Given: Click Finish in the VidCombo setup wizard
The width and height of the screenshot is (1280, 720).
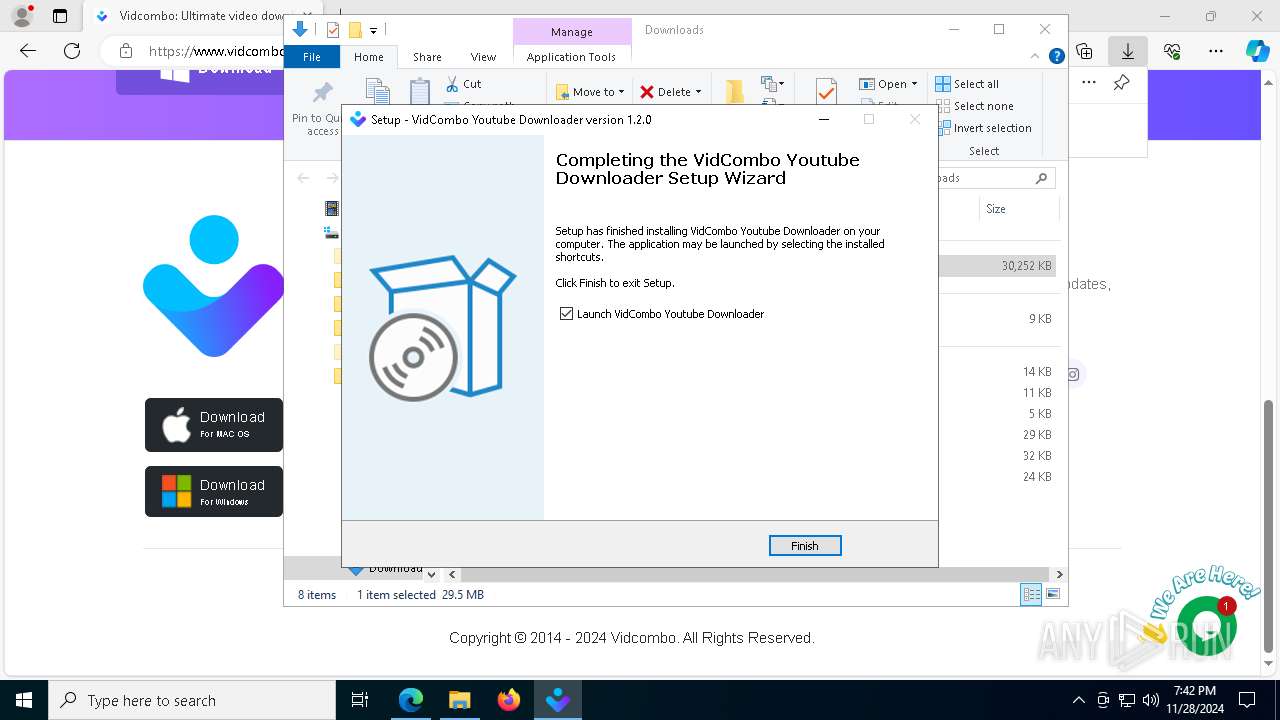Looking at the screenshot, I should 805,546.
